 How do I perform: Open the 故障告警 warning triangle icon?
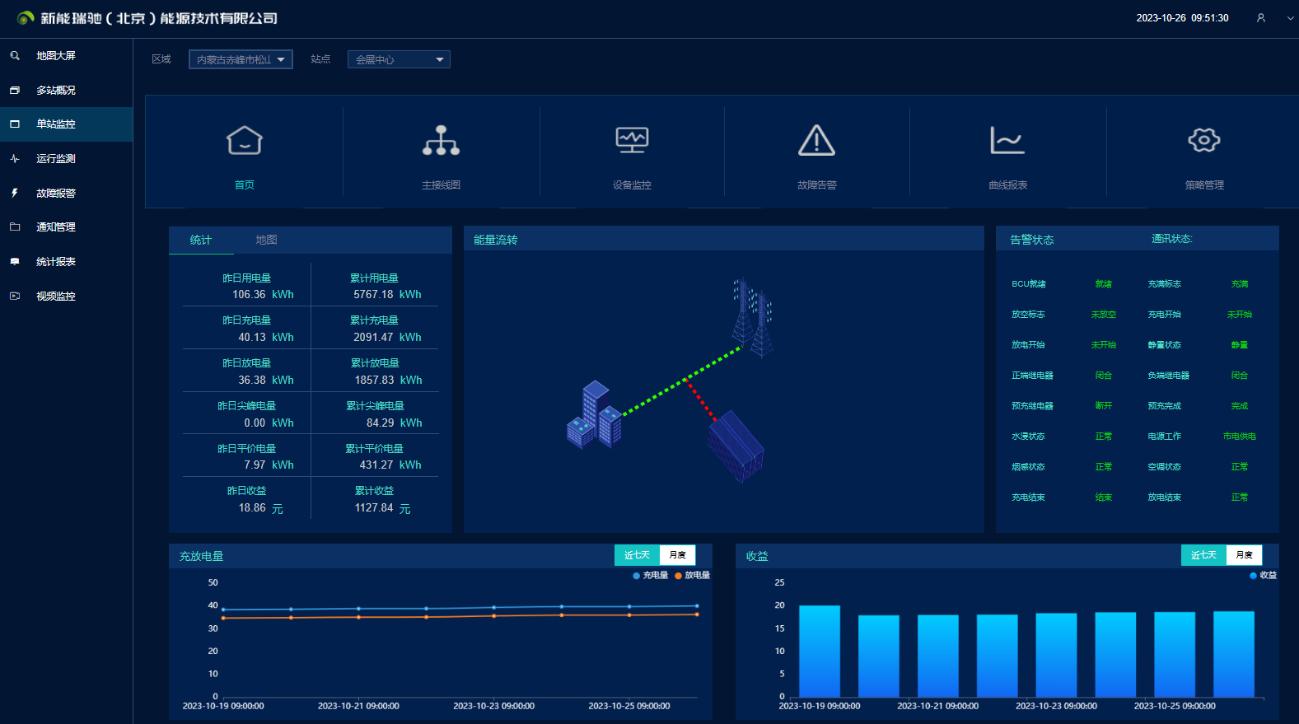click(816, 141)
